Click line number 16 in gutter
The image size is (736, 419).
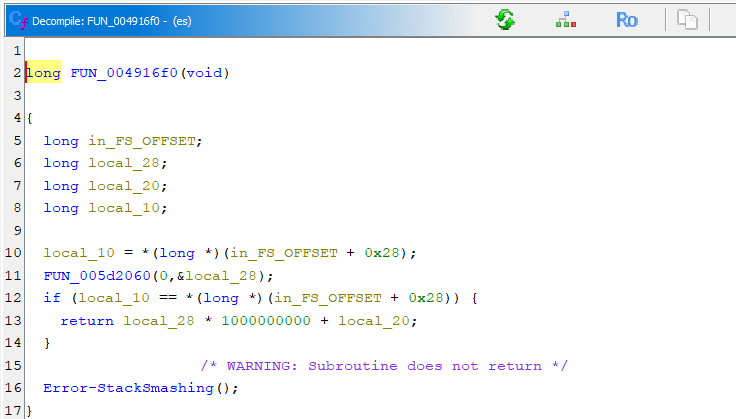[13, 388]
